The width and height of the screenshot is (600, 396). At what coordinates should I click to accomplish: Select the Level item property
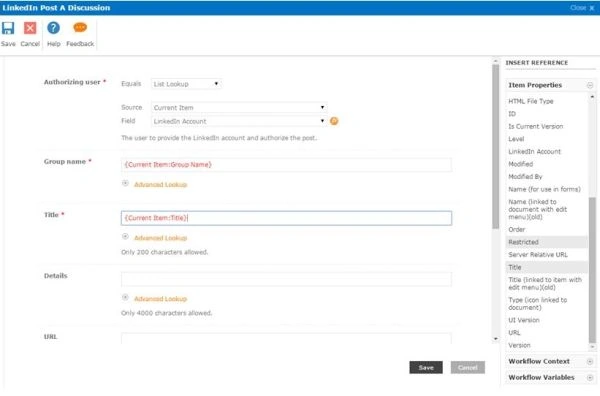point(516,139)
